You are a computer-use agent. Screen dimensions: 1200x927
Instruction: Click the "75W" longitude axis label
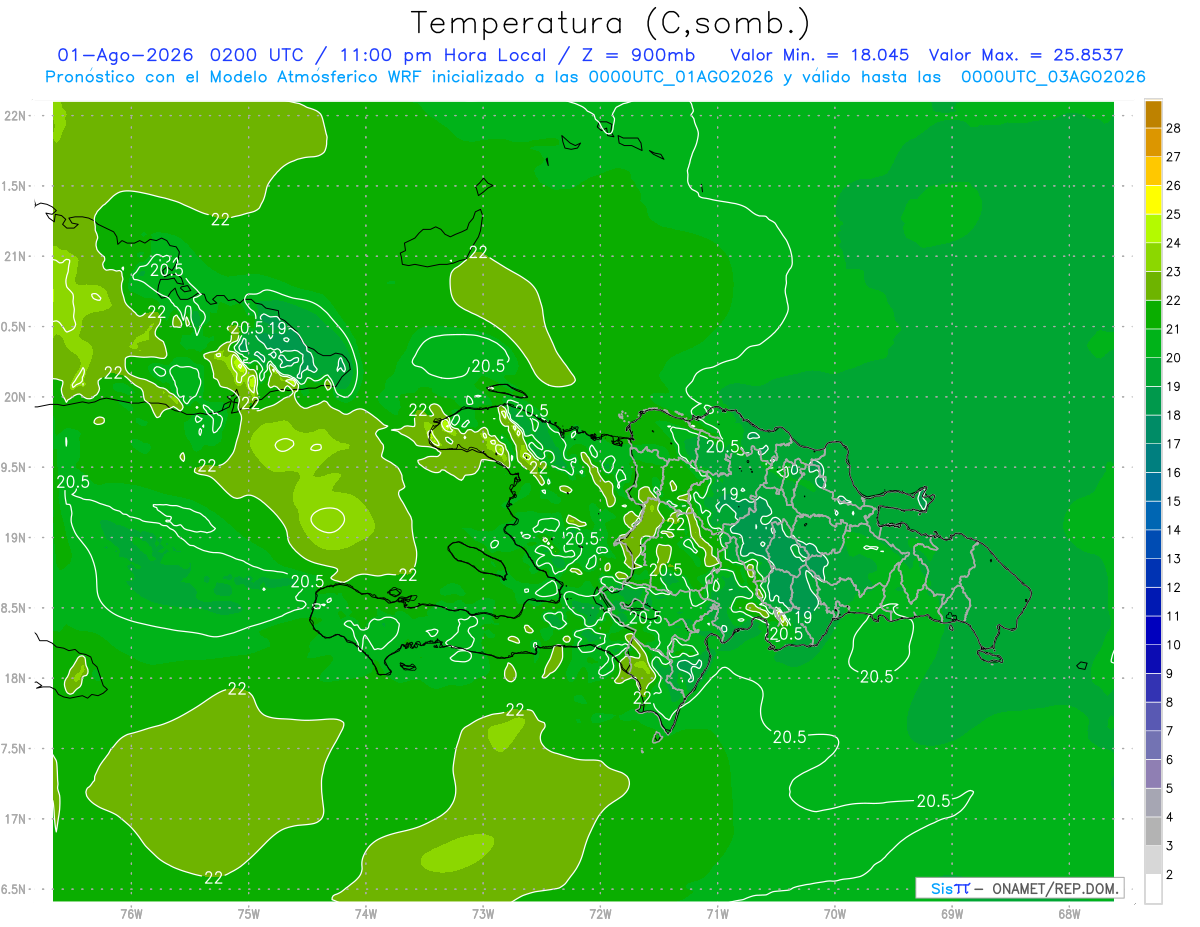pos(249,913)
